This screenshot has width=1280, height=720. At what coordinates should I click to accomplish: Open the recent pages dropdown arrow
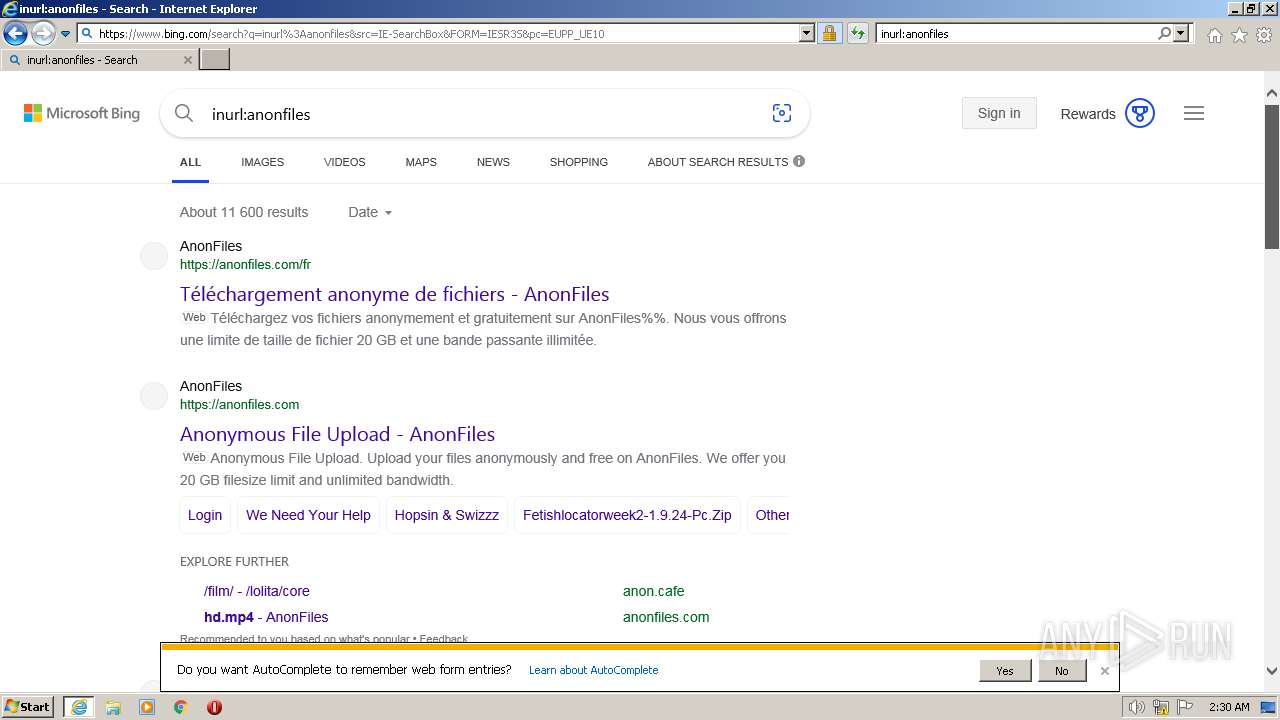[x=66, y=33]
